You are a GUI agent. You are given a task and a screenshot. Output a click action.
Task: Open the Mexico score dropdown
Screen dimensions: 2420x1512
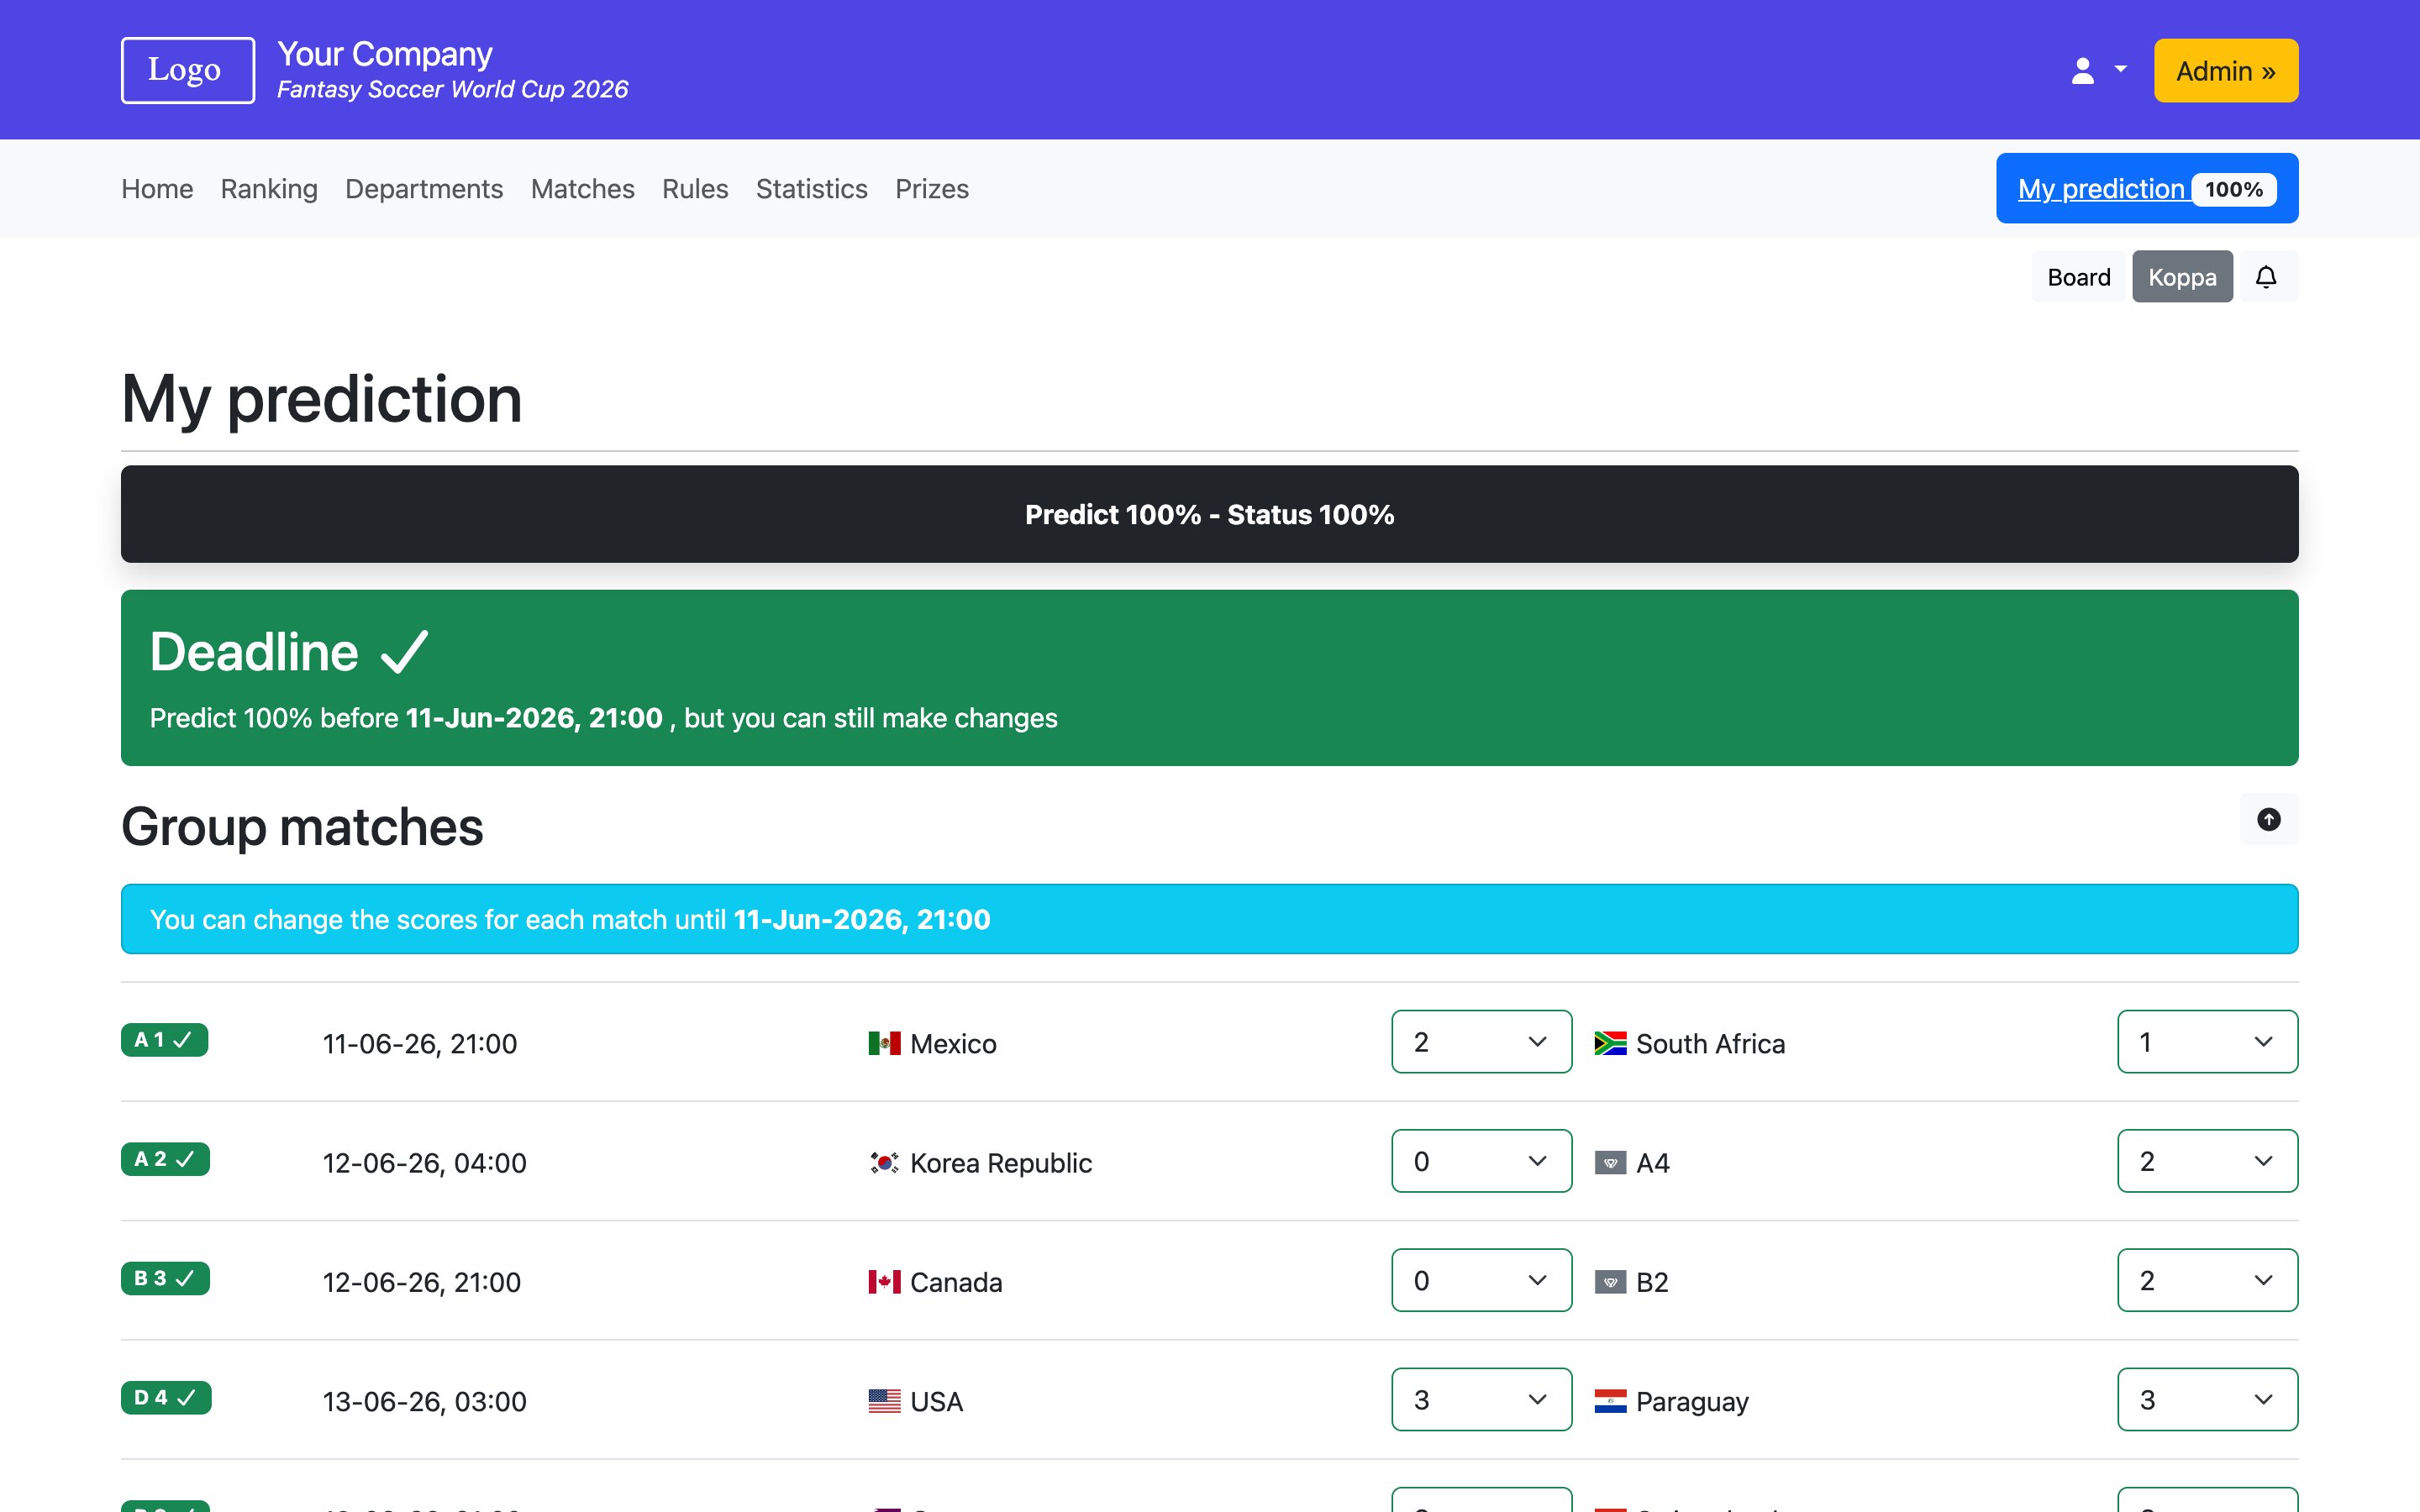1481,1041
